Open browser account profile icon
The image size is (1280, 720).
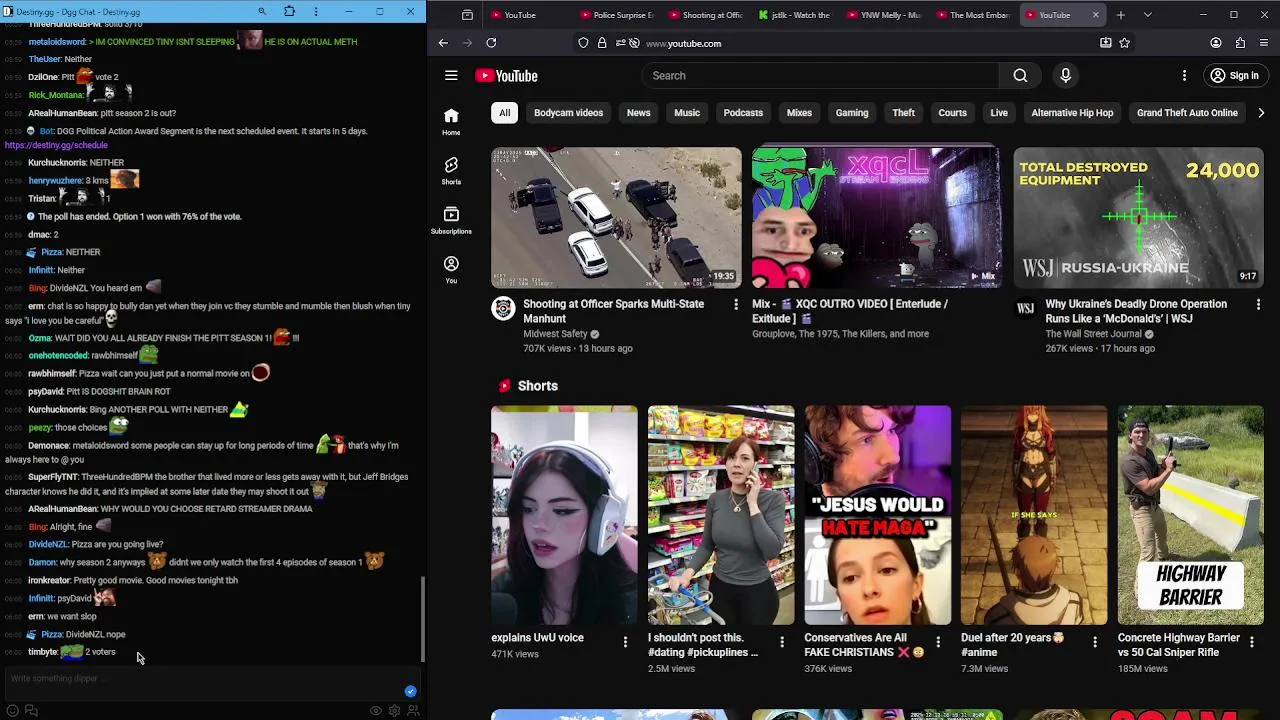1216,43
